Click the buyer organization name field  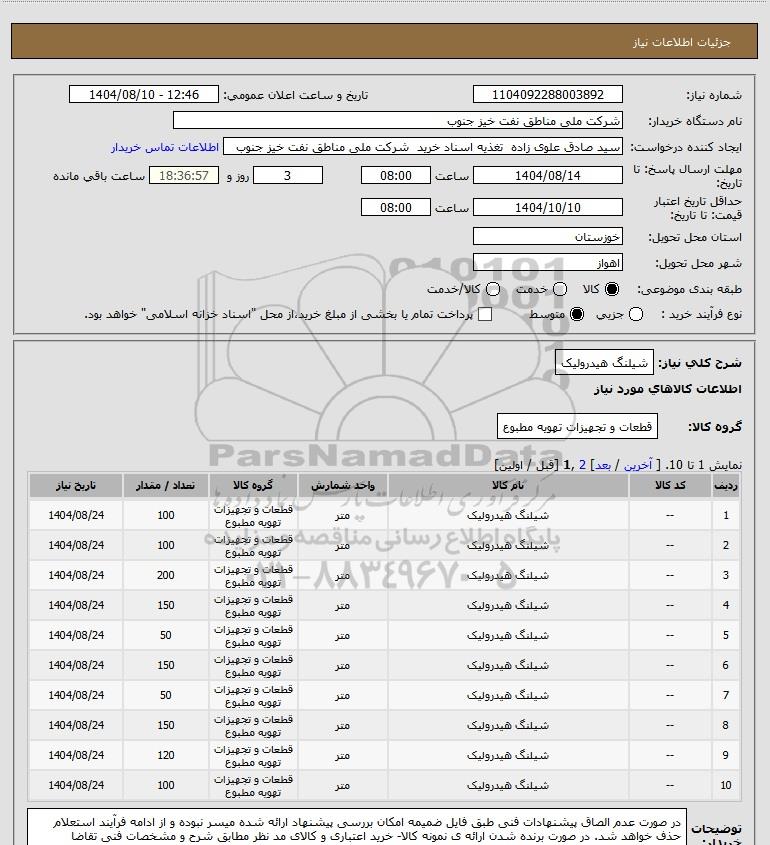click(398, 121)
